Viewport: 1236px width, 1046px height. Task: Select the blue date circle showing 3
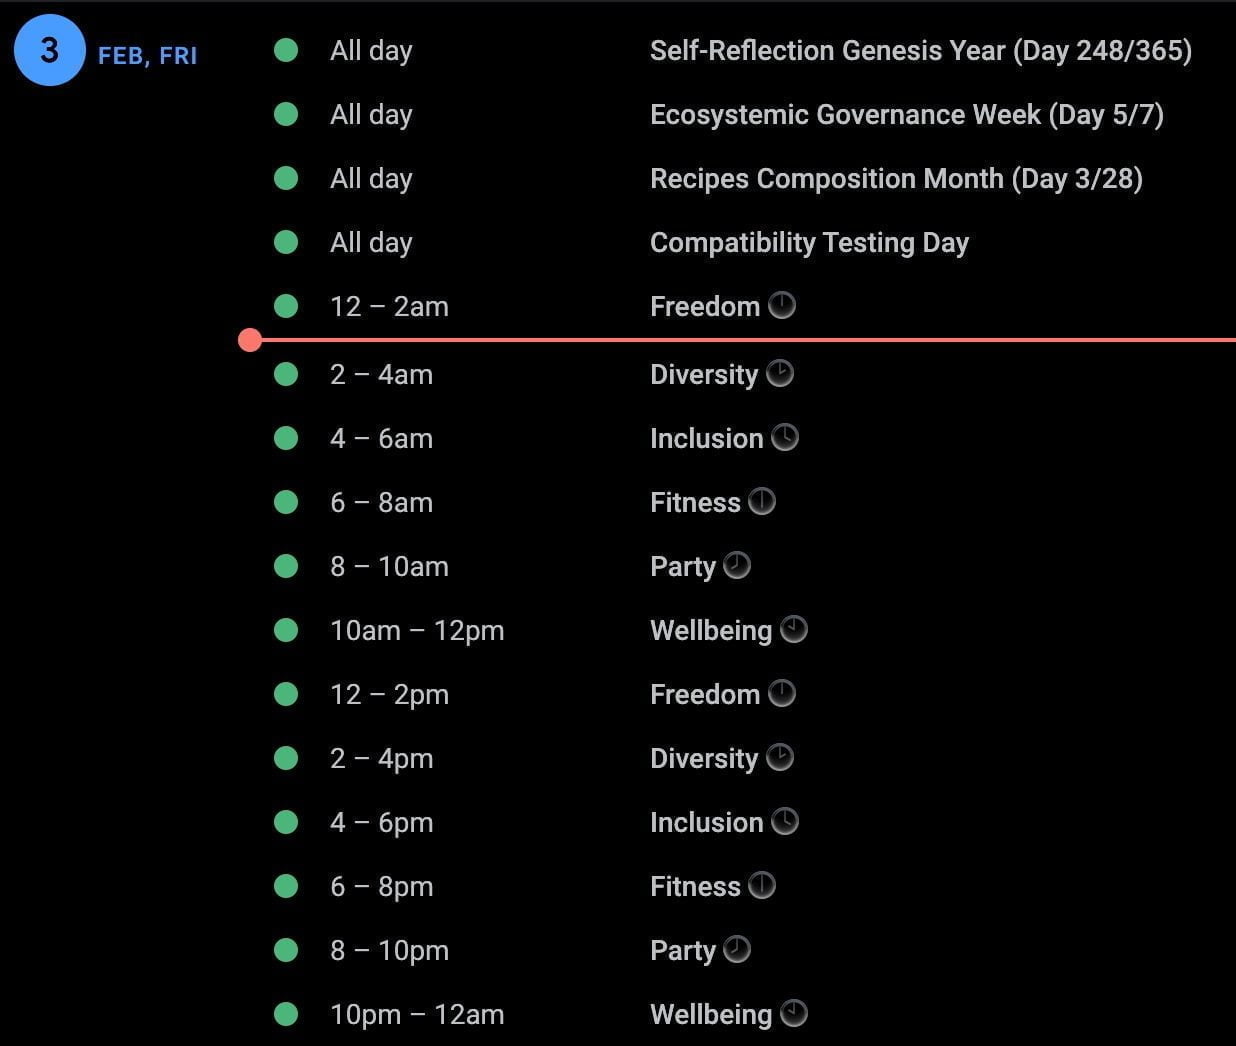point(49,50)
